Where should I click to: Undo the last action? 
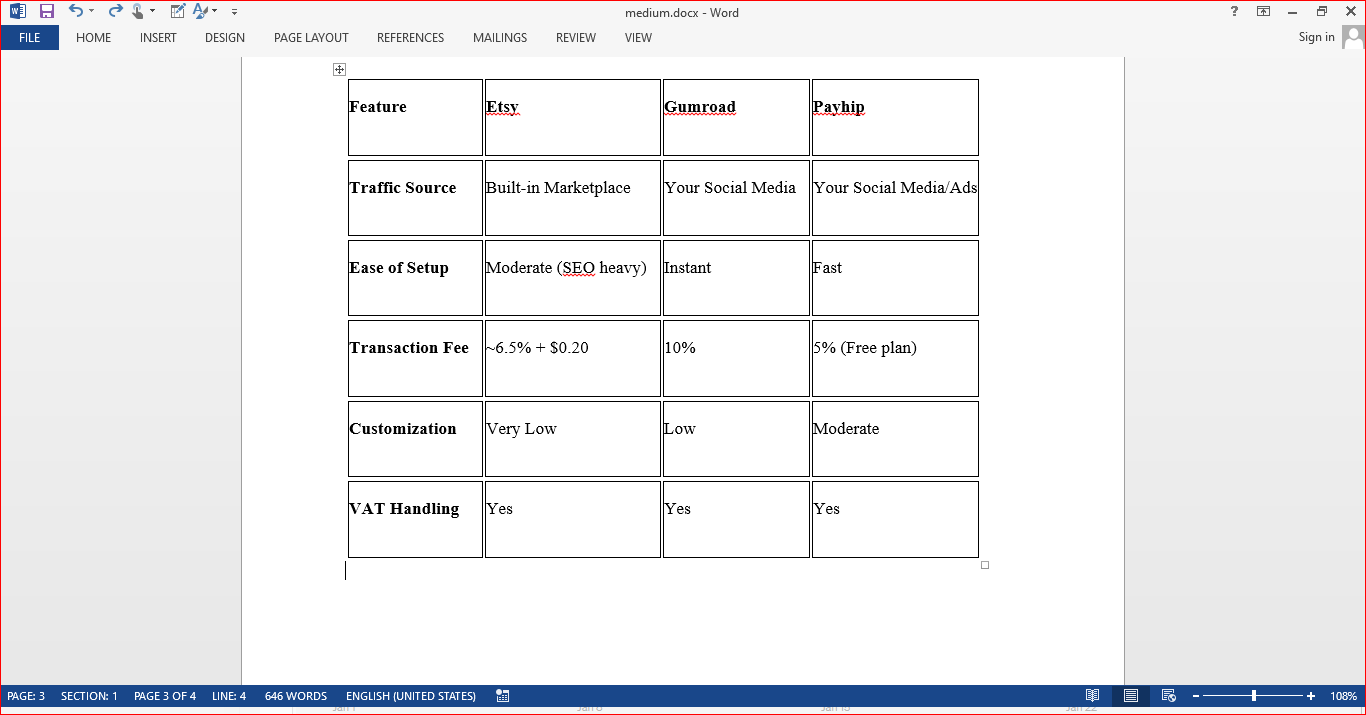[75, 11]
